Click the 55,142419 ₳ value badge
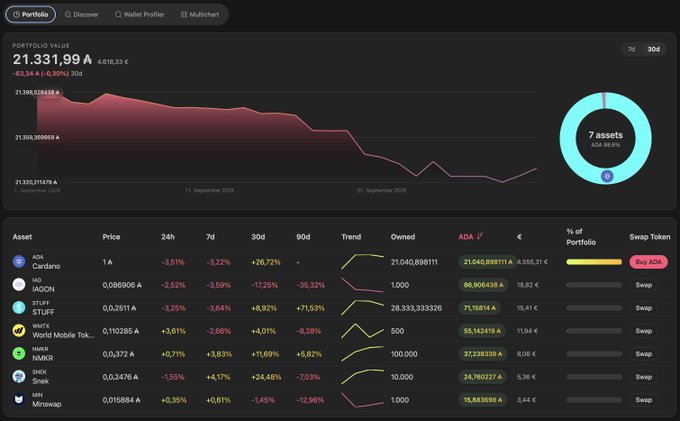This screenshot has width=680, height=421. [x=482, y=331]
